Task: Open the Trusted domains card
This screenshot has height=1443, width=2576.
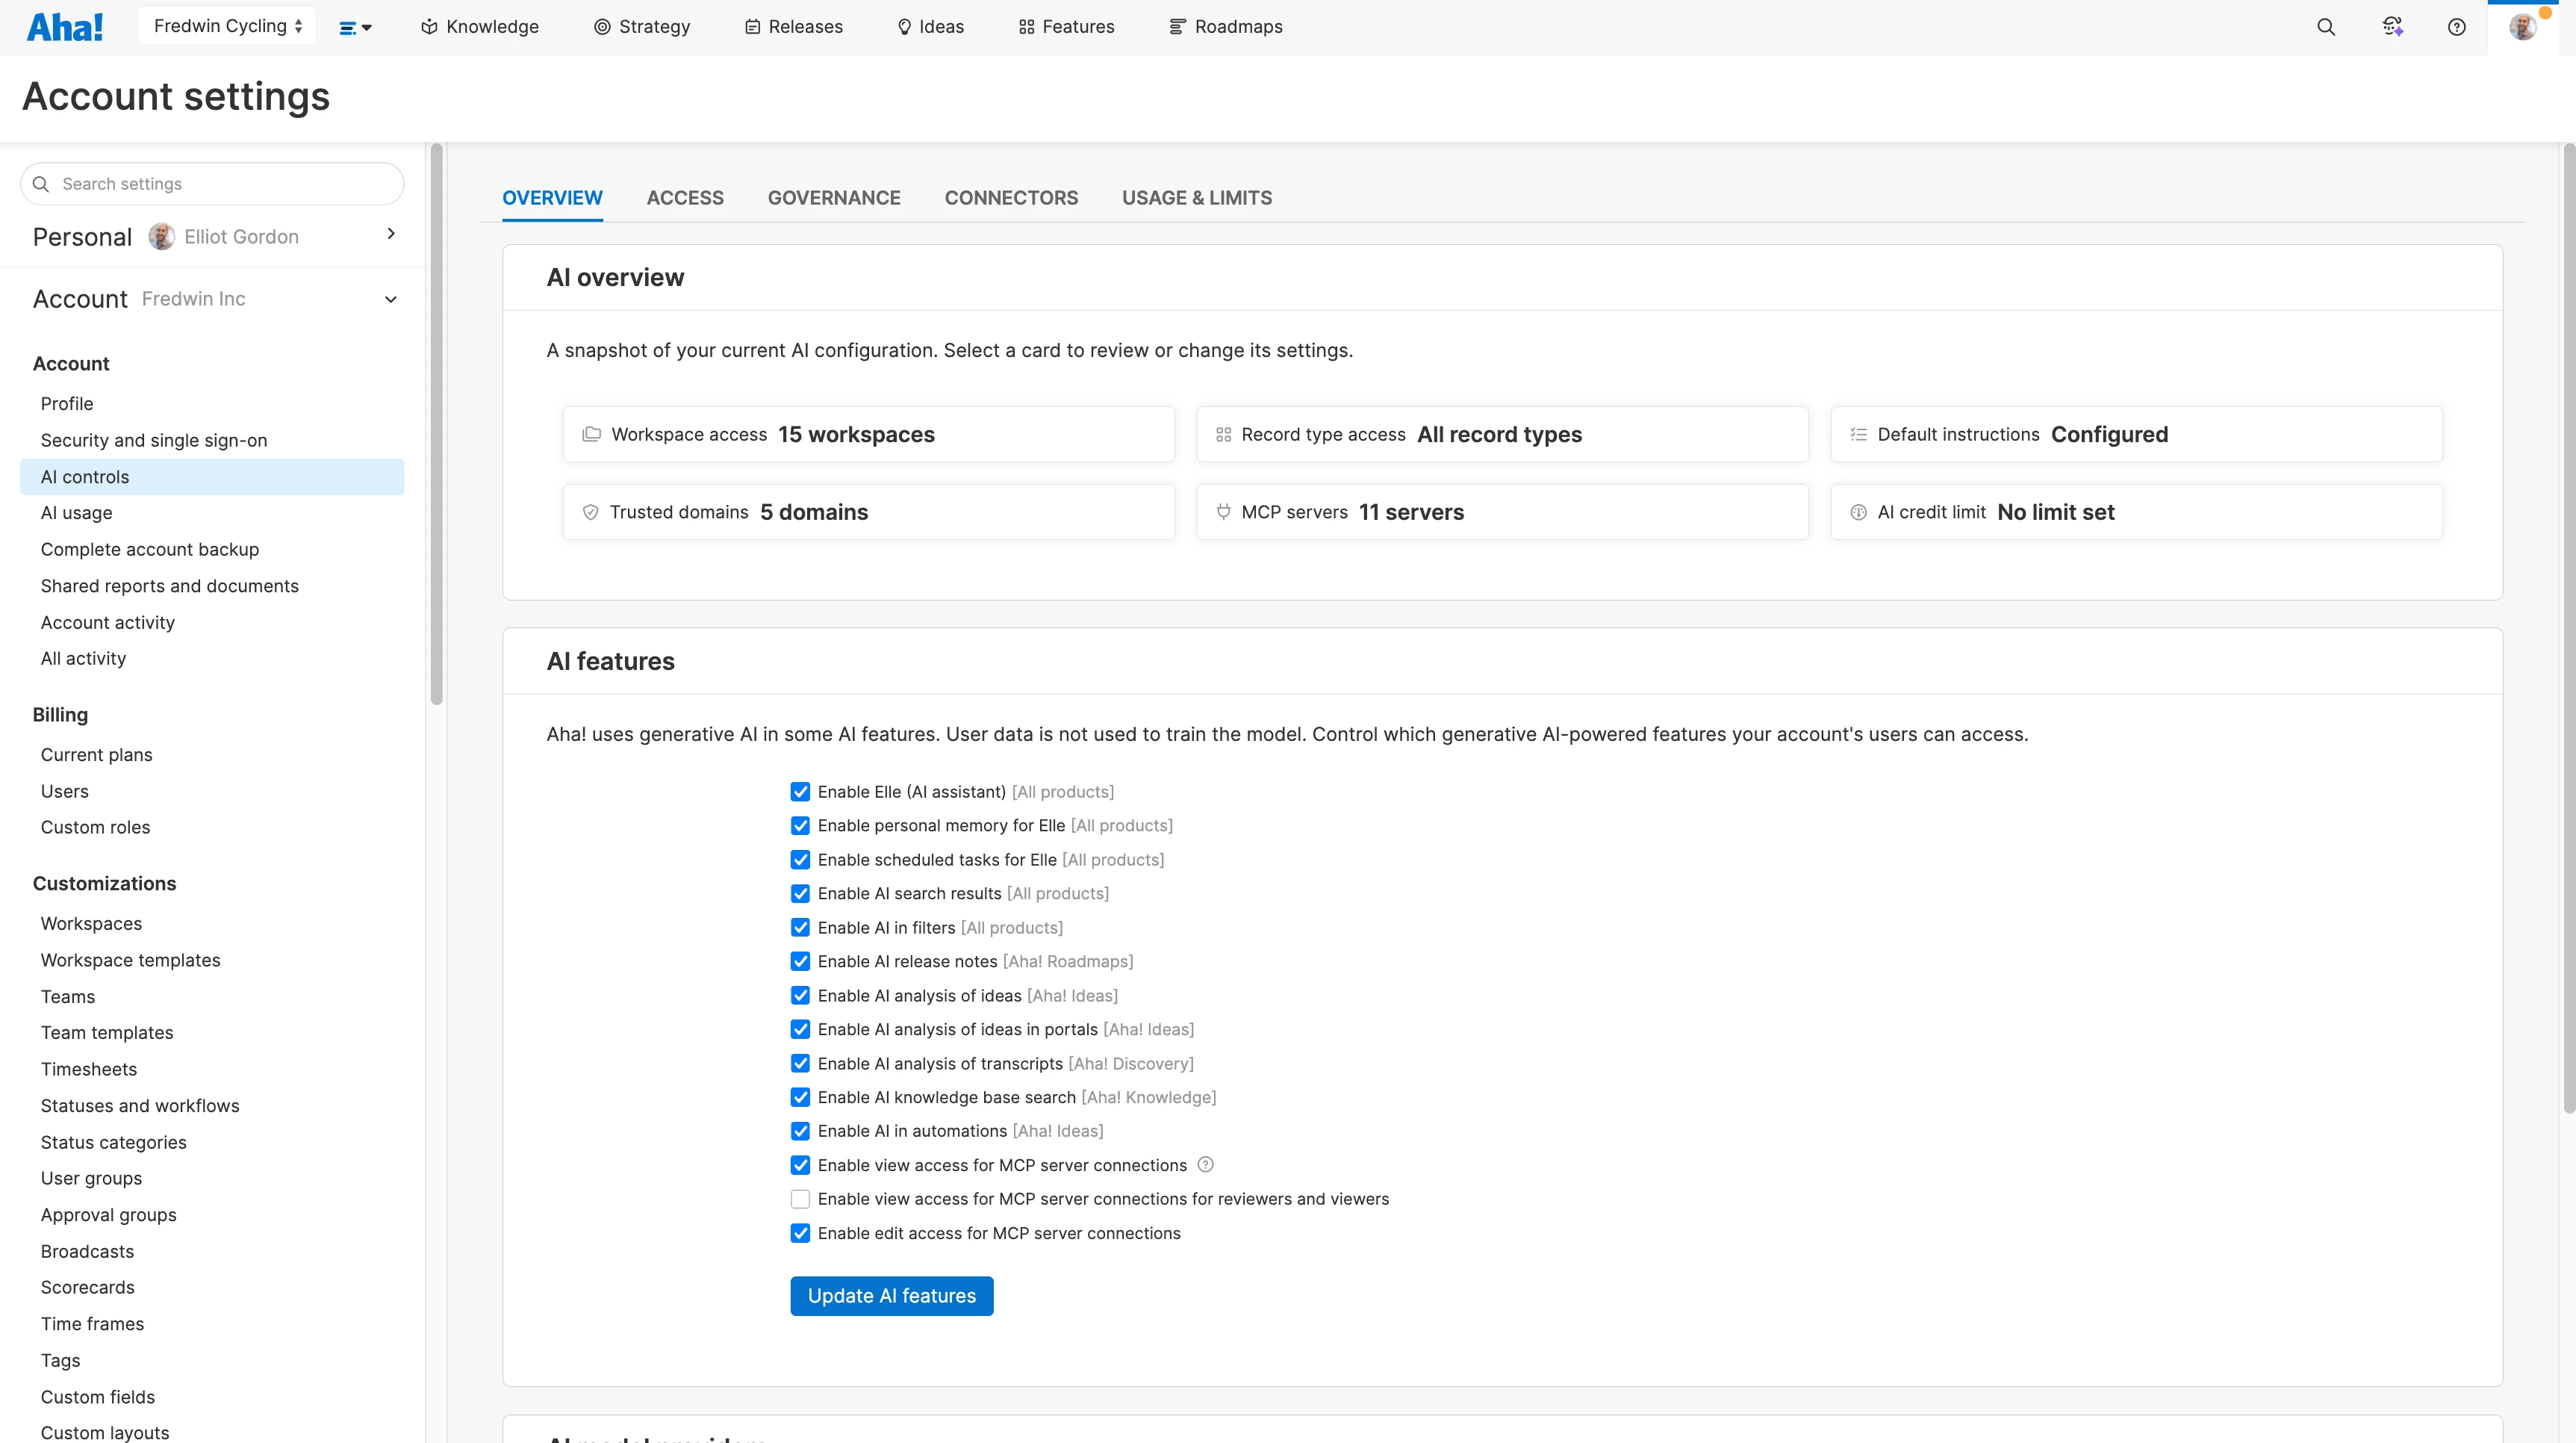Action: click(x=868, y=512)
